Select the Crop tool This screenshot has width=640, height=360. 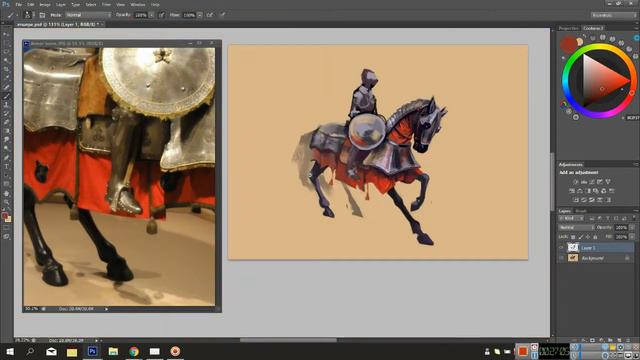6,69
